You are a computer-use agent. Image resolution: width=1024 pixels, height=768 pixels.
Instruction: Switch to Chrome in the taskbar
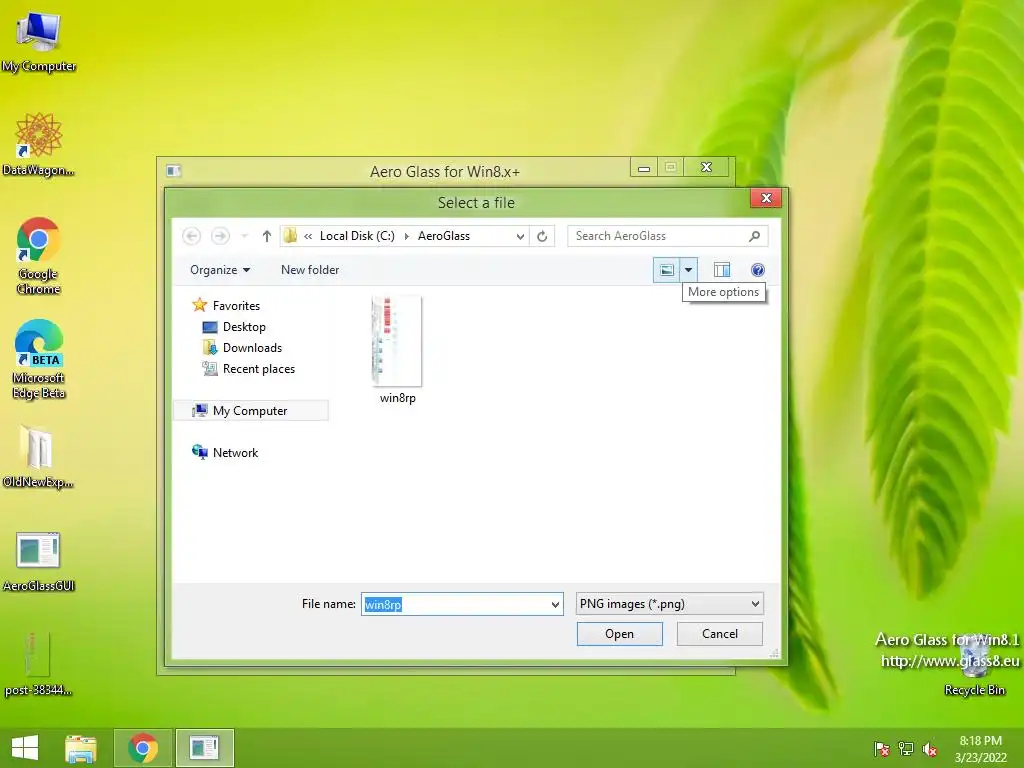(143, 748)
